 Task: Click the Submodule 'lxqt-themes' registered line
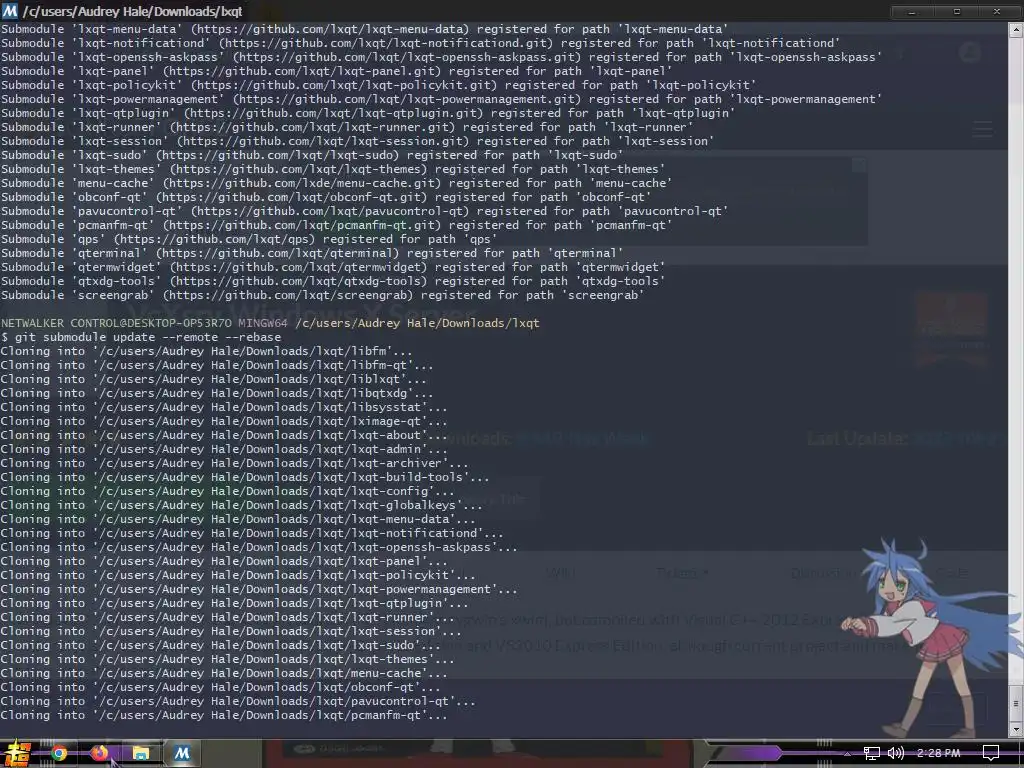coord(333,169)
